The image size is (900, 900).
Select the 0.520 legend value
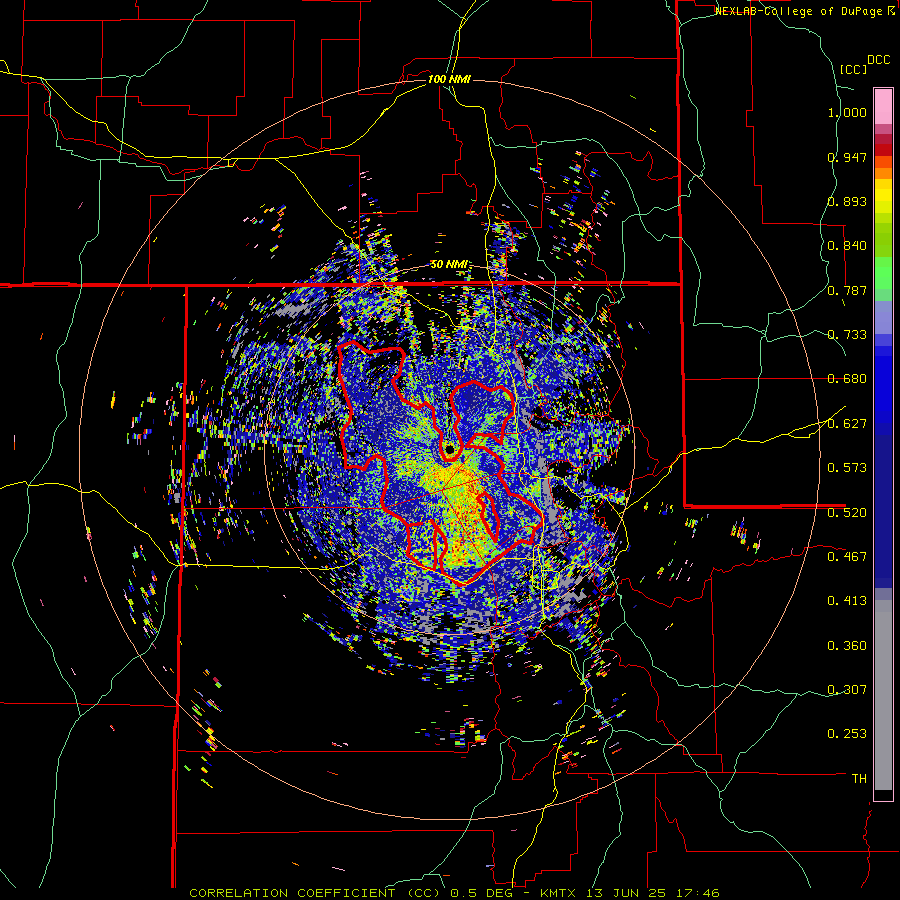coord(847,513)
